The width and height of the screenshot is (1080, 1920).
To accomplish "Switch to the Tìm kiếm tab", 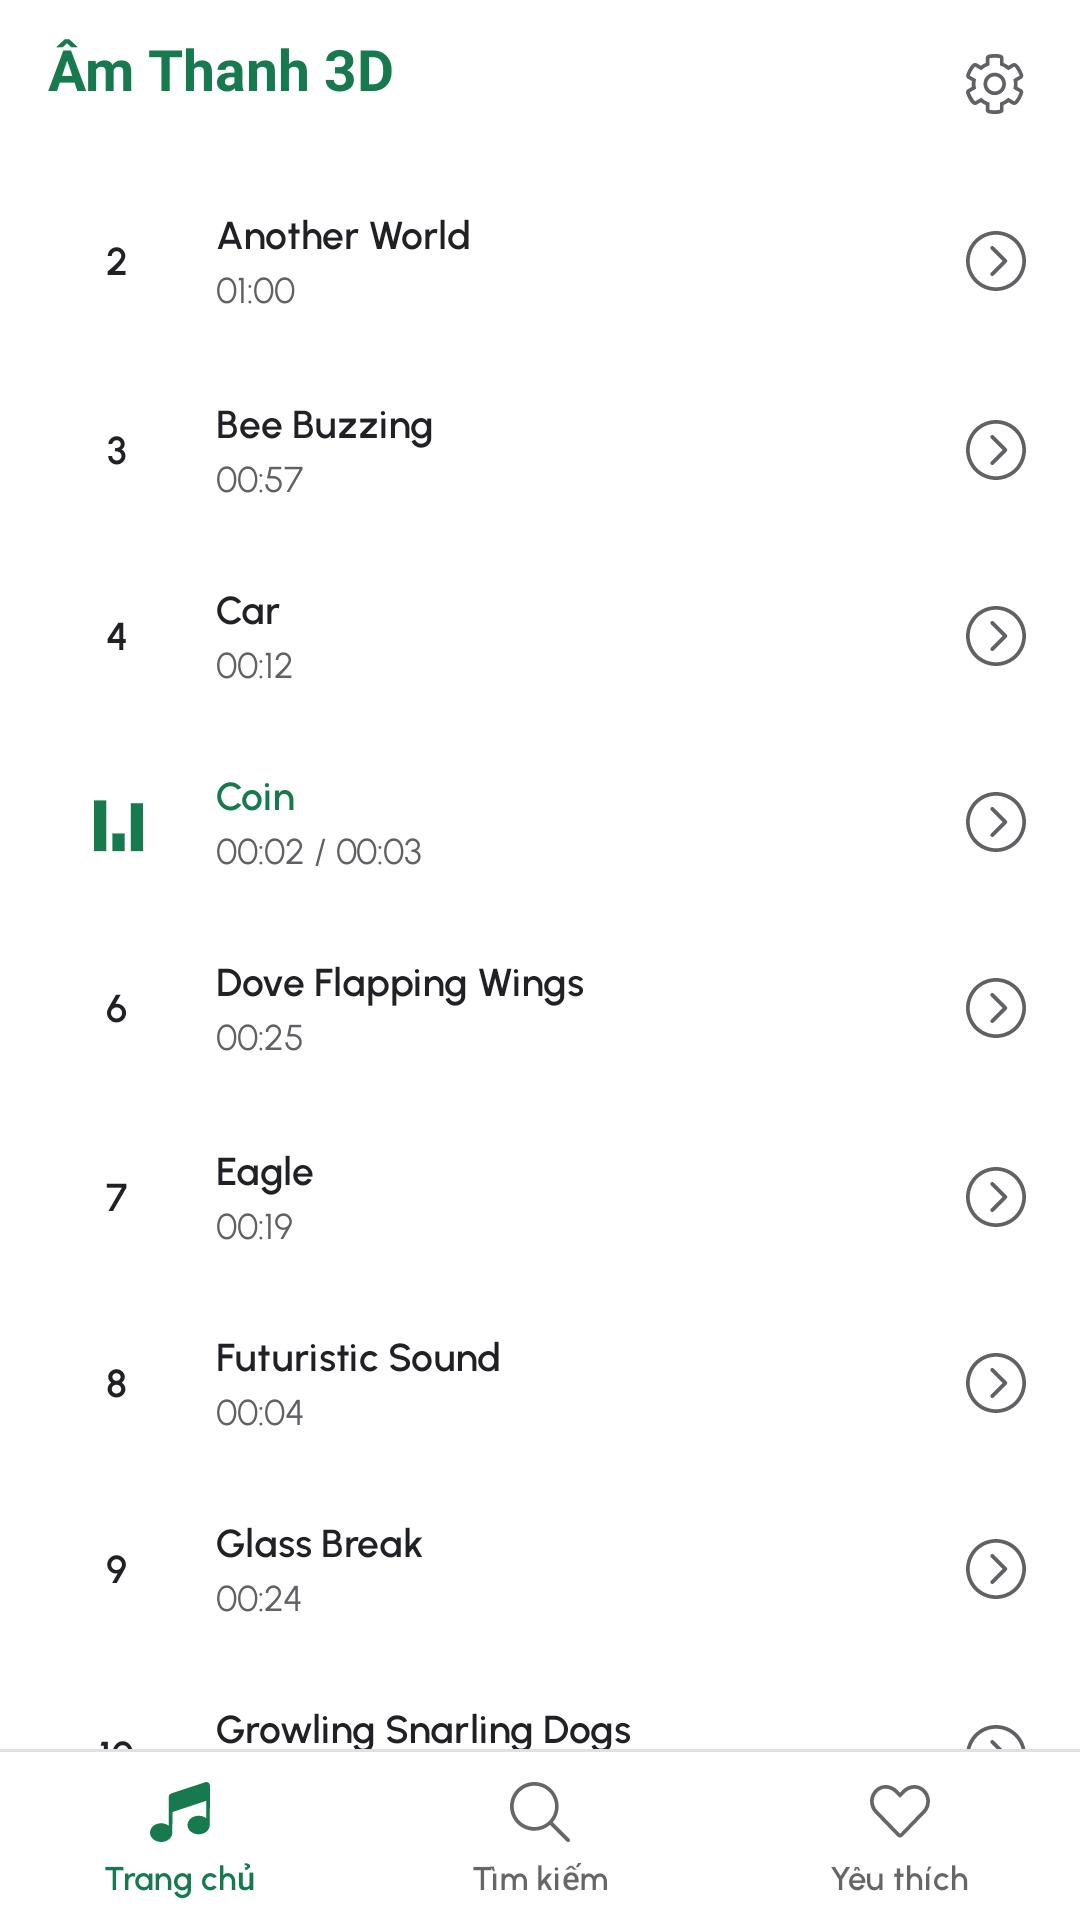I will 540,1836.
